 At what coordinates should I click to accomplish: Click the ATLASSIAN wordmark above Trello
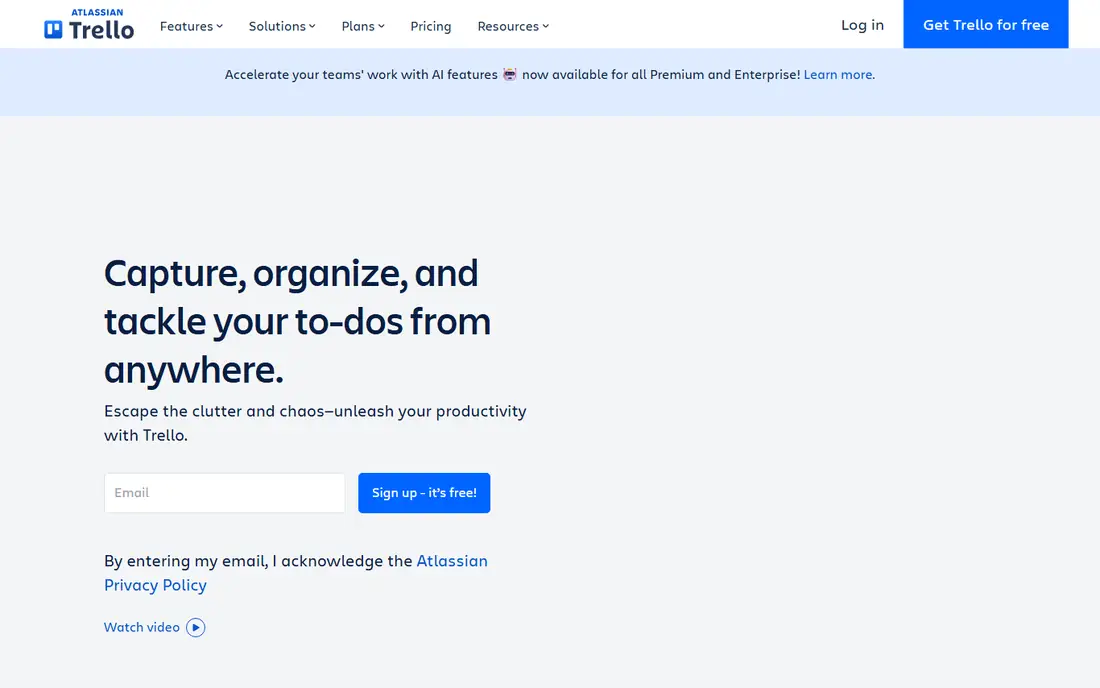97,12
